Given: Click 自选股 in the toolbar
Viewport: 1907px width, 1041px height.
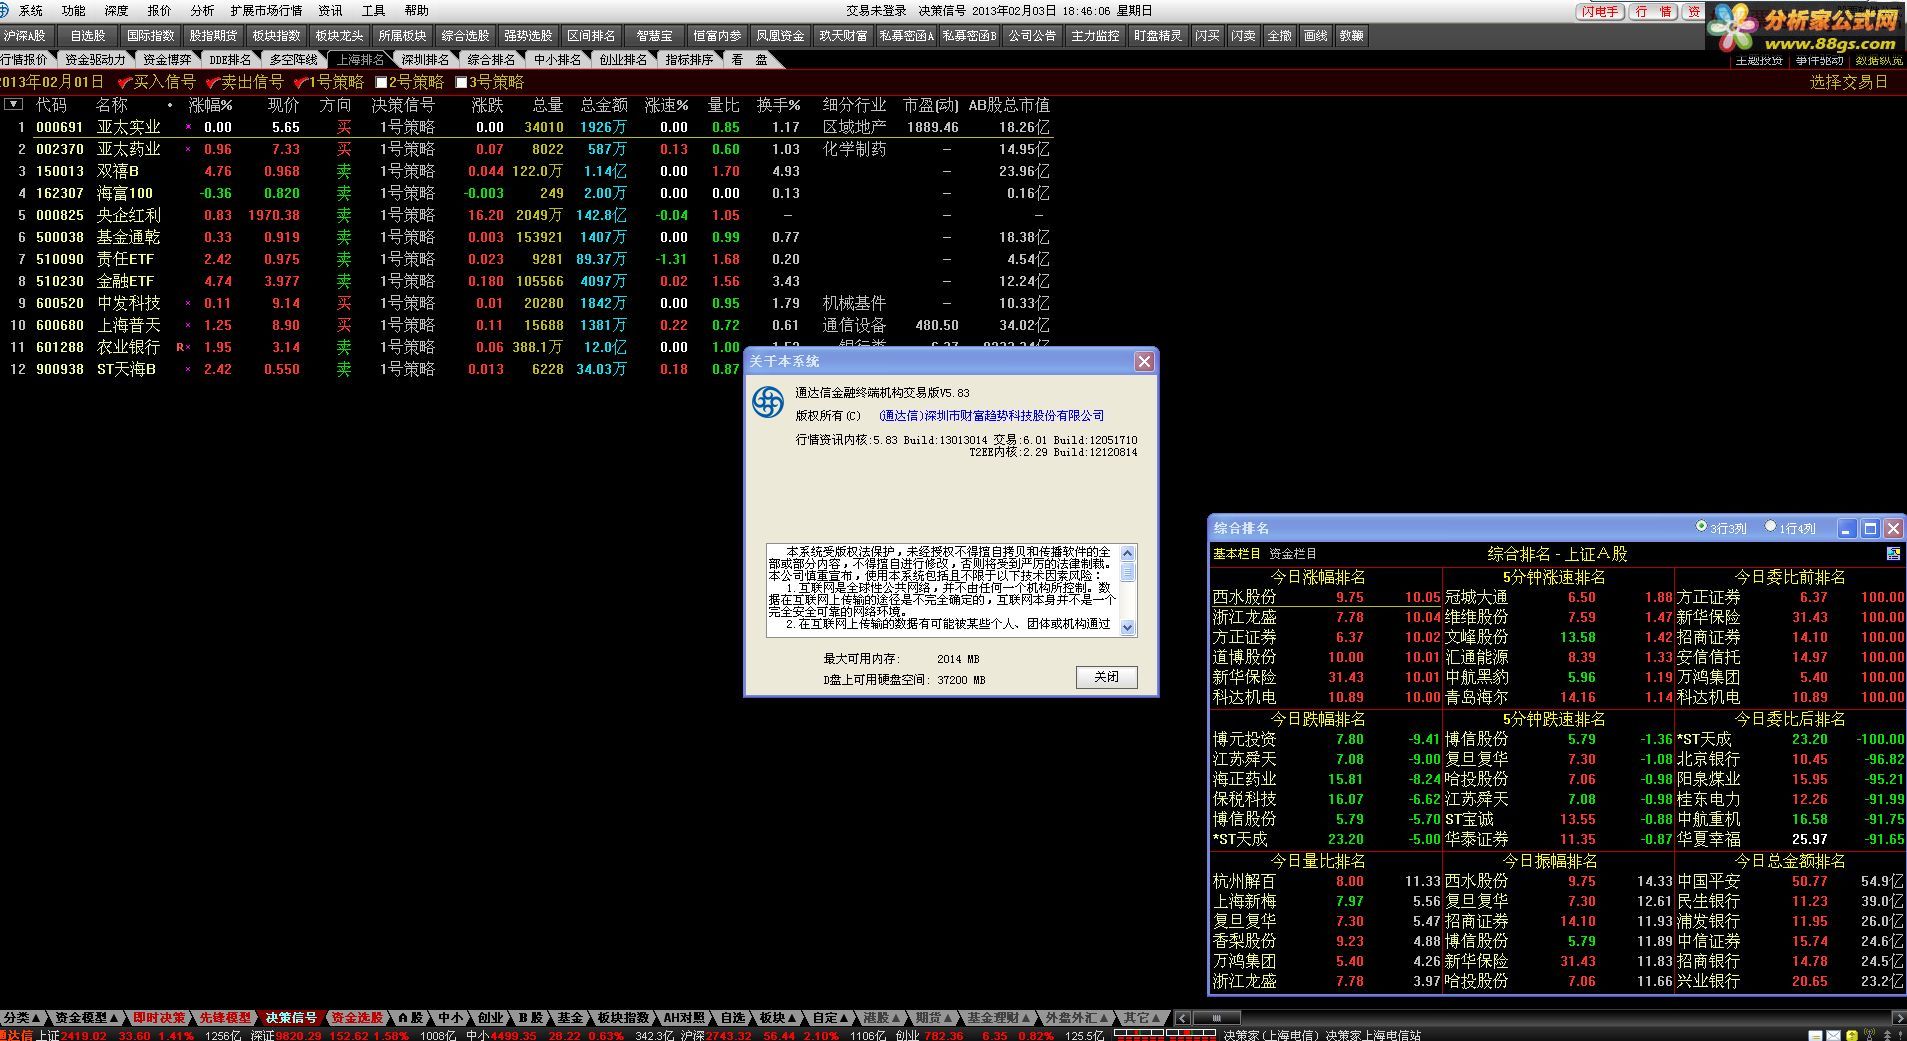Looking at the screenshot, I should point(88,36).
